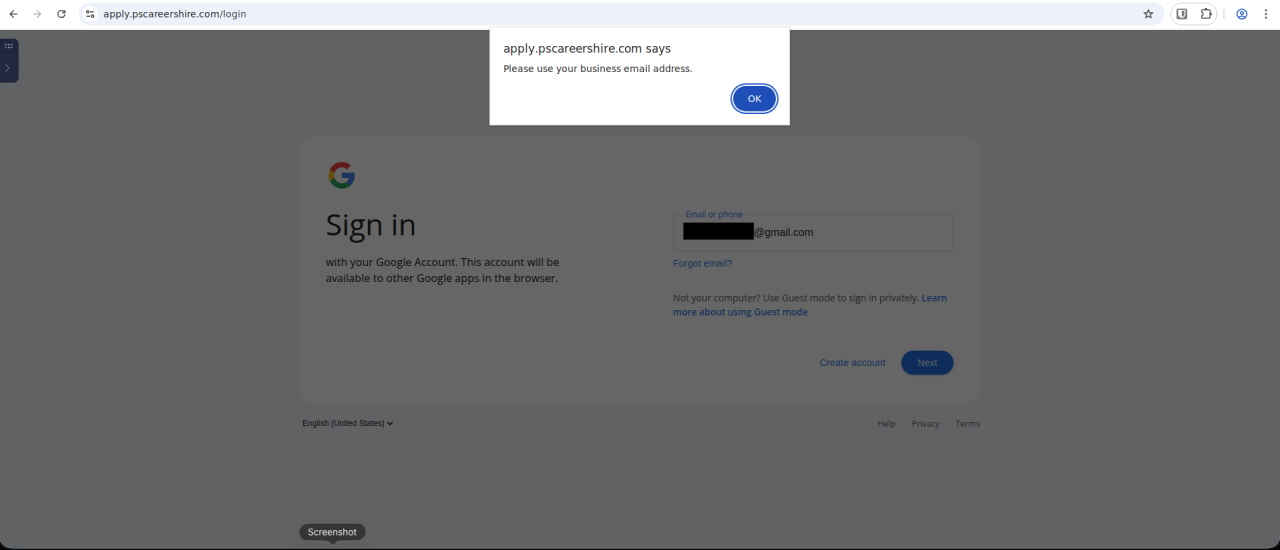Viewport: 1280px width, 550px height.
Task: Click the grid dots drag handle
Action: 8,46
